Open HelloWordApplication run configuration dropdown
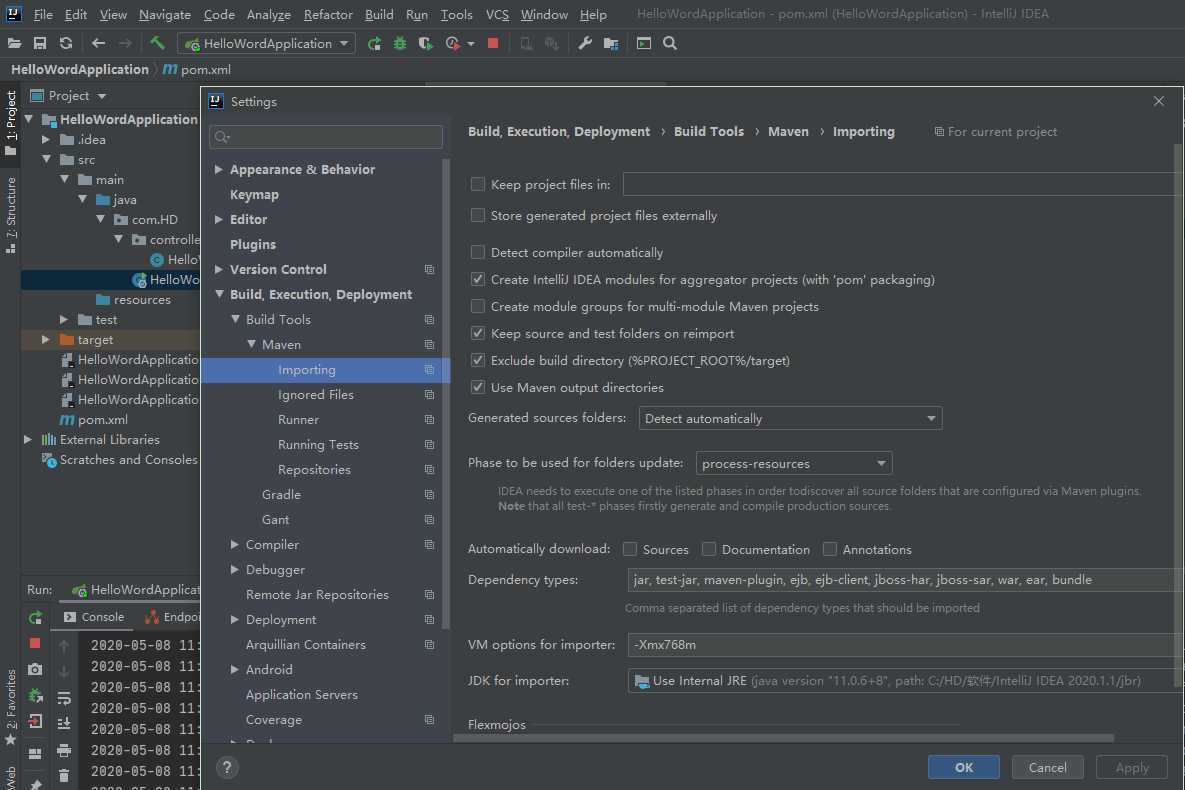1185x790 pixels. click(x=266, y=43)
